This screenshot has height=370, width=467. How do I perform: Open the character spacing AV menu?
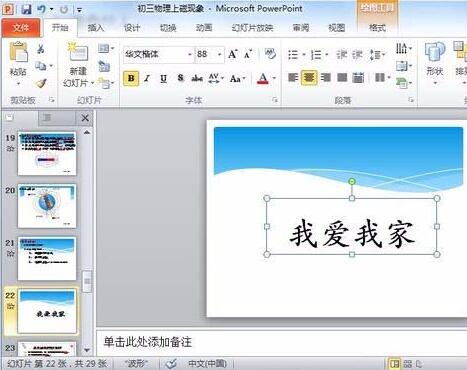[215, 78]
